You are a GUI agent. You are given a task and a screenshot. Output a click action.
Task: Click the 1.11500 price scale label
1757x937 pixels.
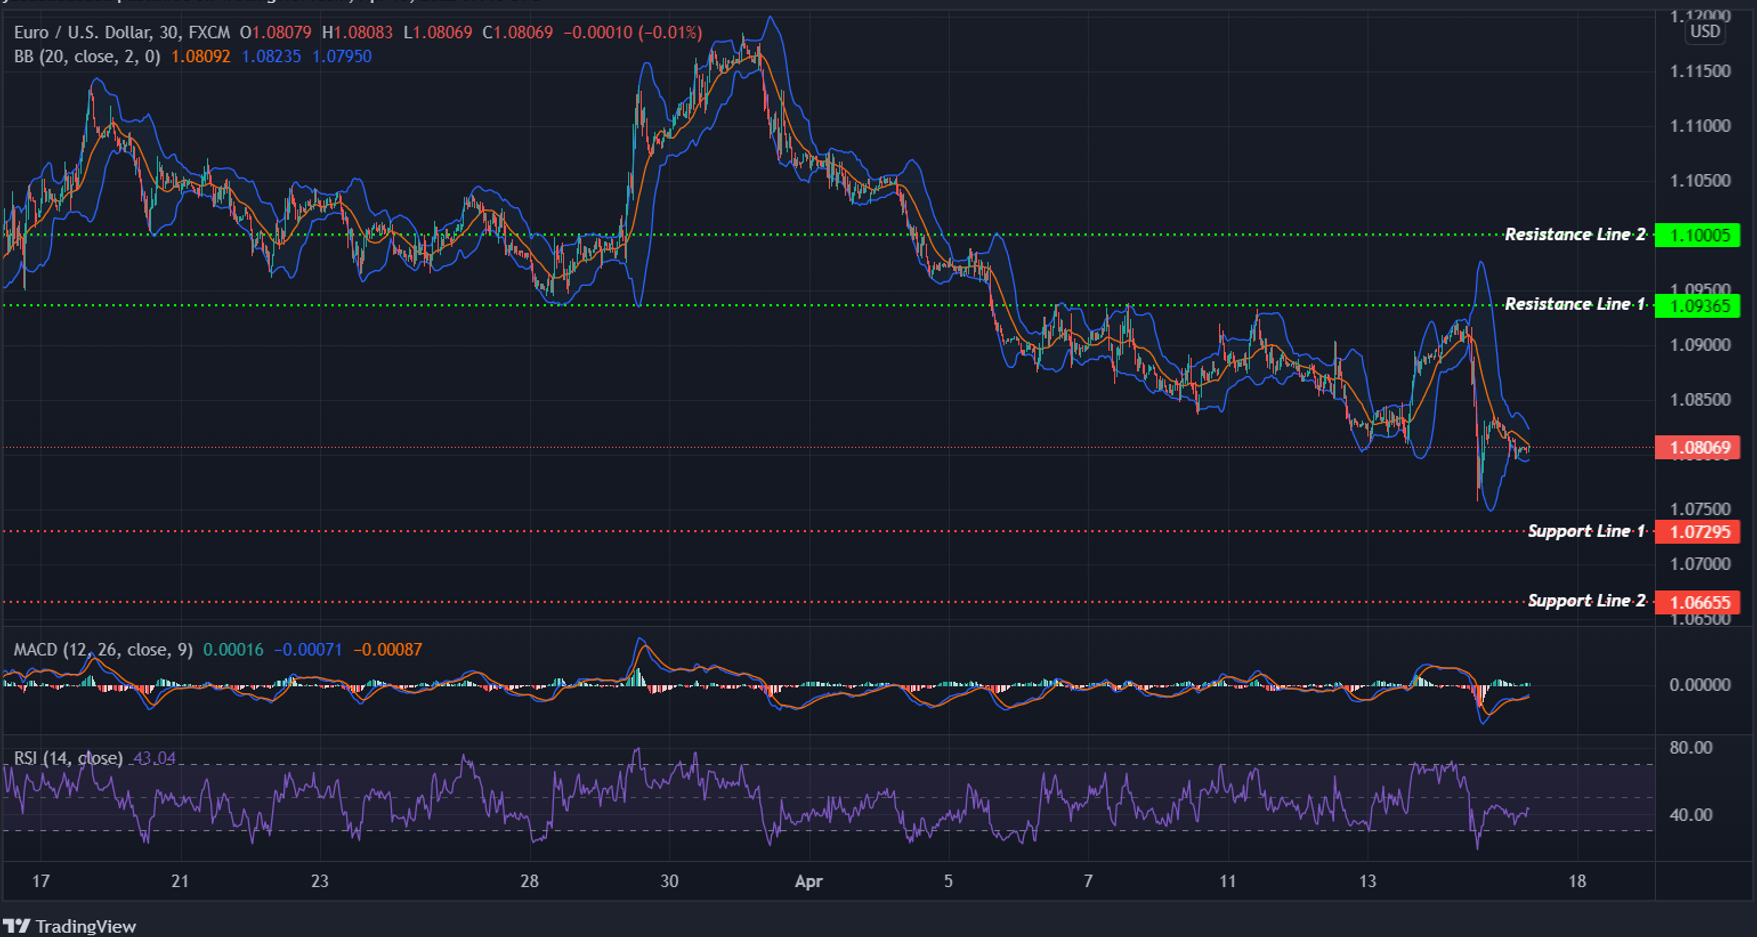tap(1700, 71)
